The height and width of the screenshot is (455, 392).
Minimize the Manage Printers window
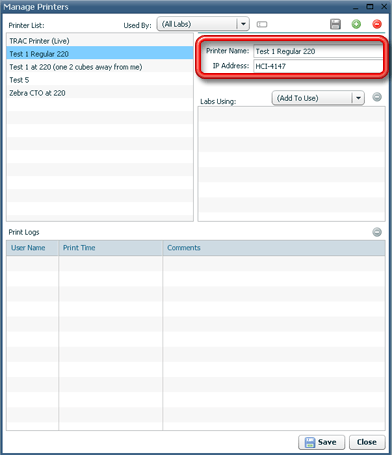pos(356,7)
